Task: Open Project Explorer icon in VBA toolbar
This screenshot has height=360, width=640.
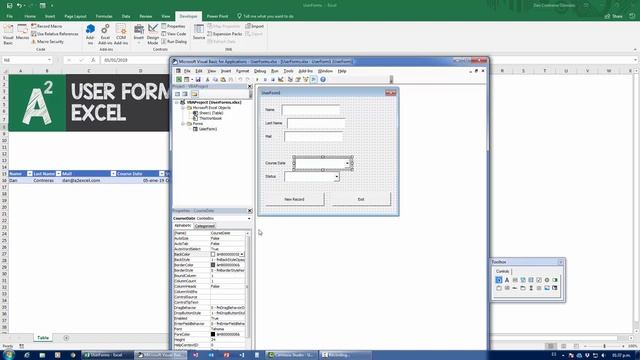Action: coord(290,80)
